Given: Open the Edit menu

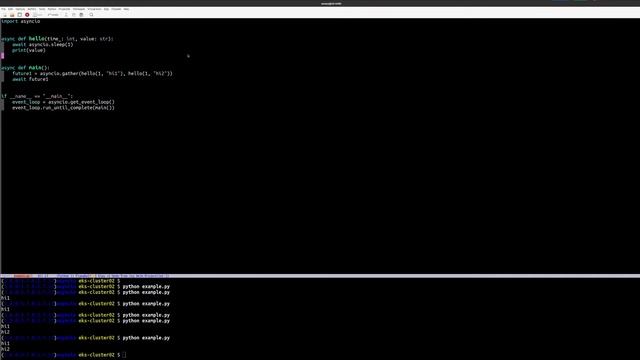Looking at the screenshot, I should point(11,9).
